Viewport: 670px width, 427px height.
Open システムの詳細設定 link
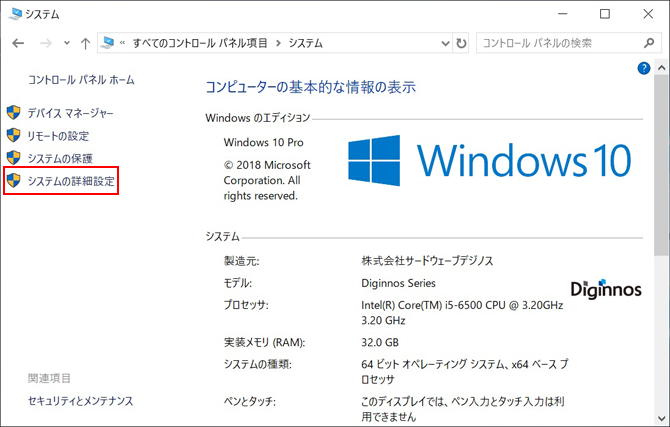coord(71,181)
